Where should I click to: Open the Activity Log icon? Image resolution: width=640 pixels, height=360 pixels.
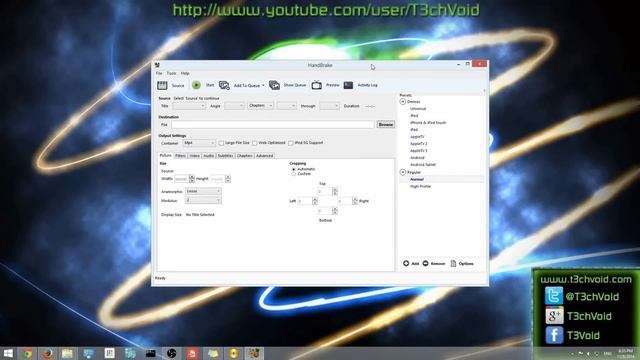click(x=348, y=85)
